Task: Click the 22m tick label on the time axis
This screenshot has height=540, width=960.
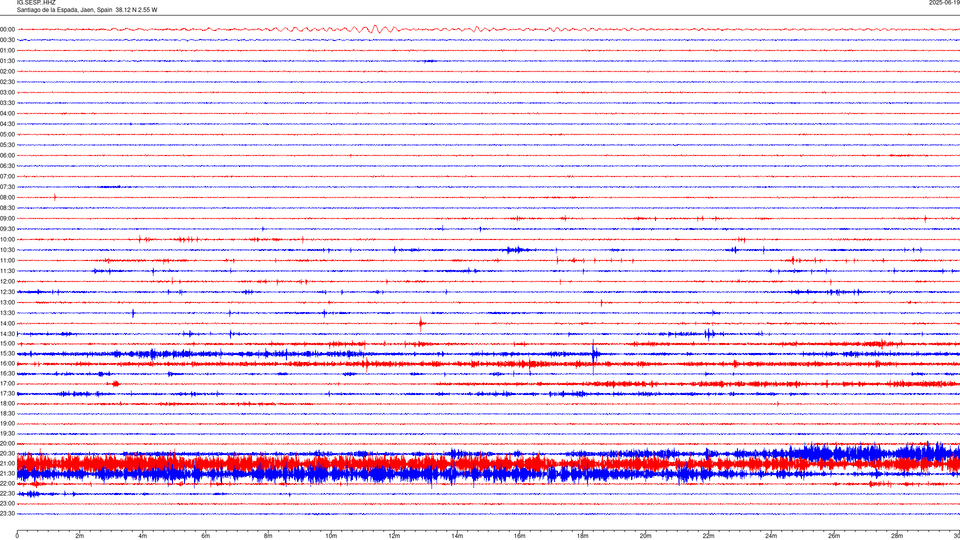Action: 708,536
